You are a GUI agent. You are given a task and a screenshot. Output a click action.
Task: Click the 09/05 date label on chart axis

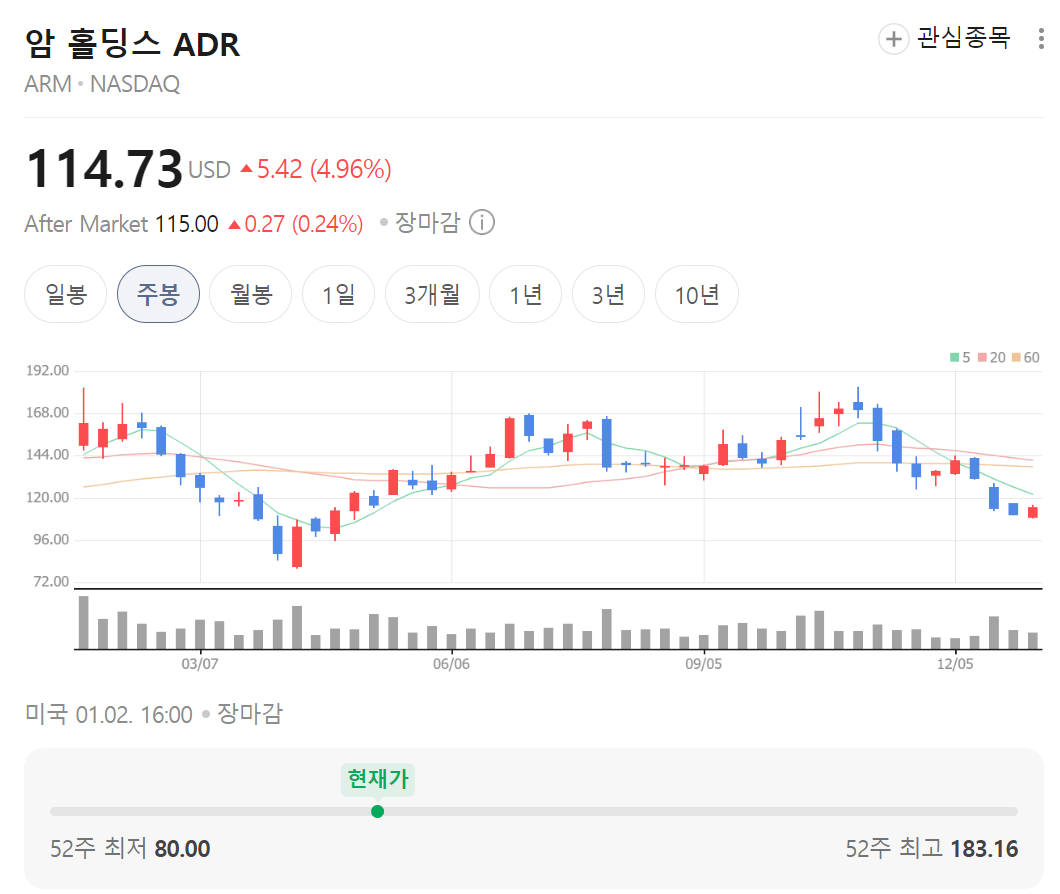pyautogui.click(x=704, y=664)
